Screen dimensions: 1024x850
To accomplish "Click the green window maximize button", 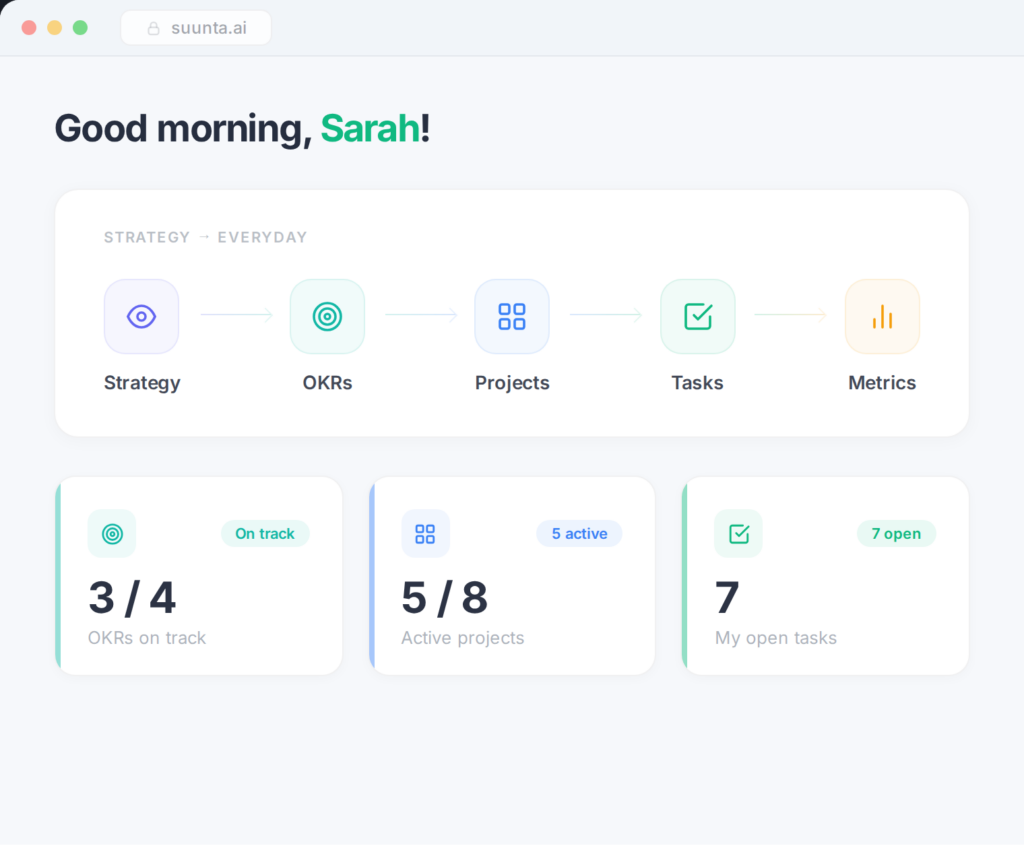I will point(80,28).
